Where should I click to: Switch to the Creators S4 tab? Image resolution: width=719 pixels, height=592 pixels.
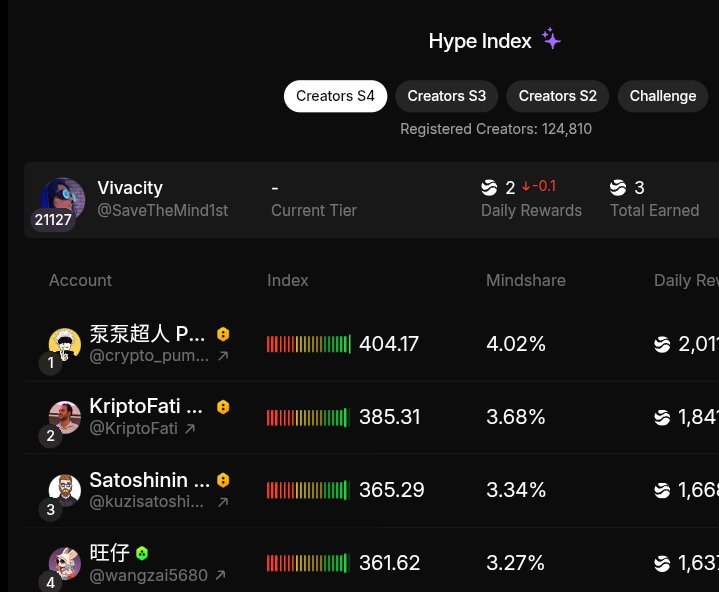tap(335, 96)
